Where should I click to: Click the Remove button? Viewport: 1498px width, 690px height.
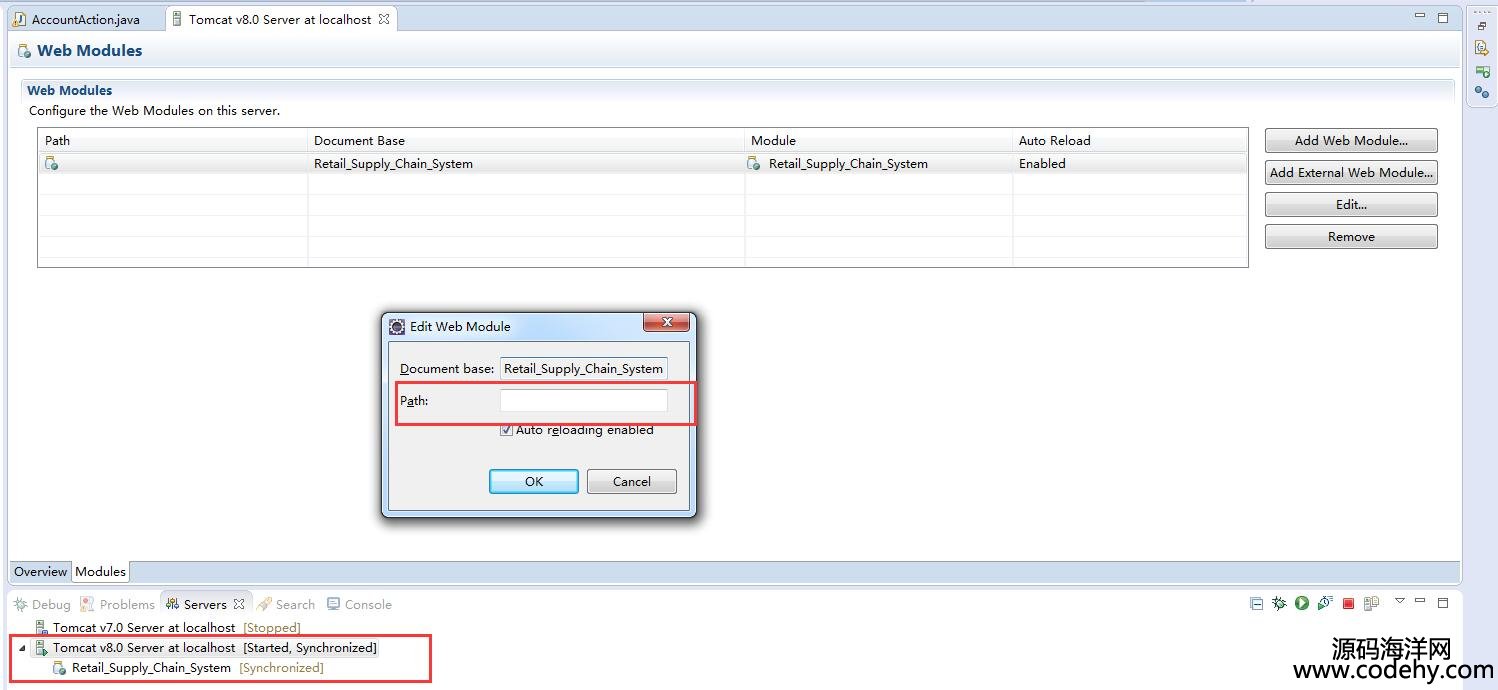point(1350,236)
